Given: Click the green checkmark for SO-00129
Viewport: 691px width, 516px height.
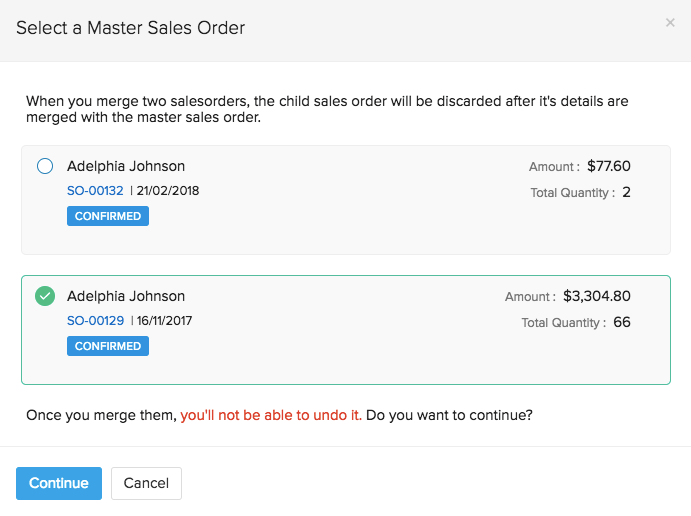Looking at the screenshot, I should coord(45,297).
